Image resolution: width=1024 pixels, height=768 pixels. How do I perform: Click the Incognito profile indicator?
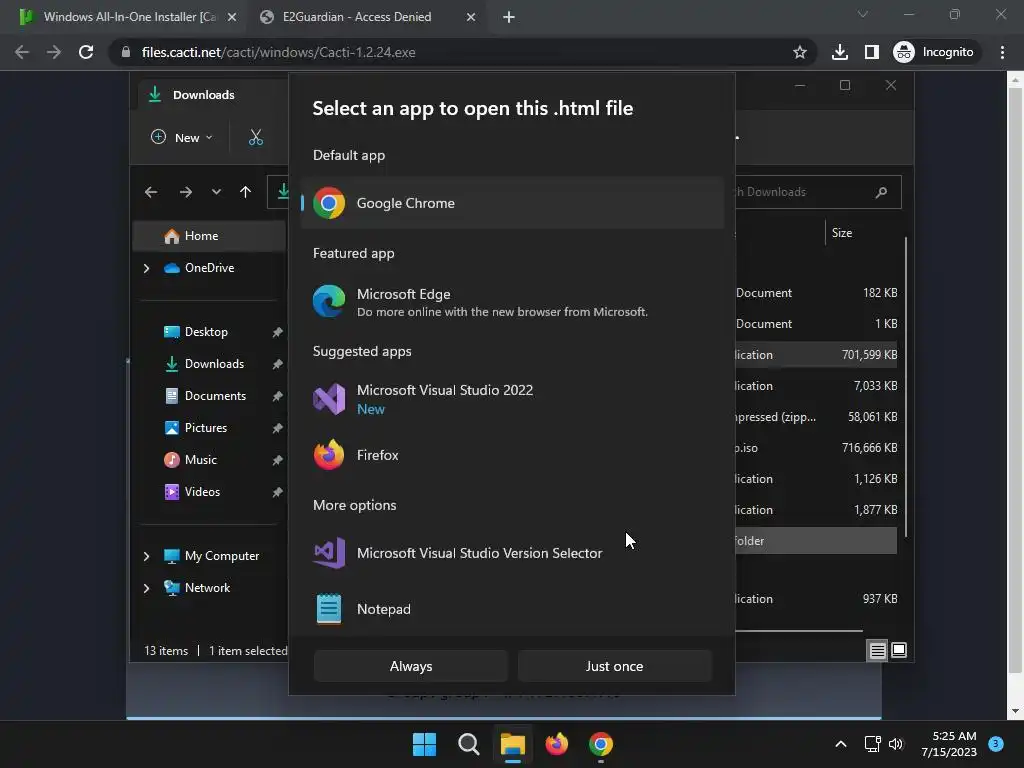coord(934,52)
